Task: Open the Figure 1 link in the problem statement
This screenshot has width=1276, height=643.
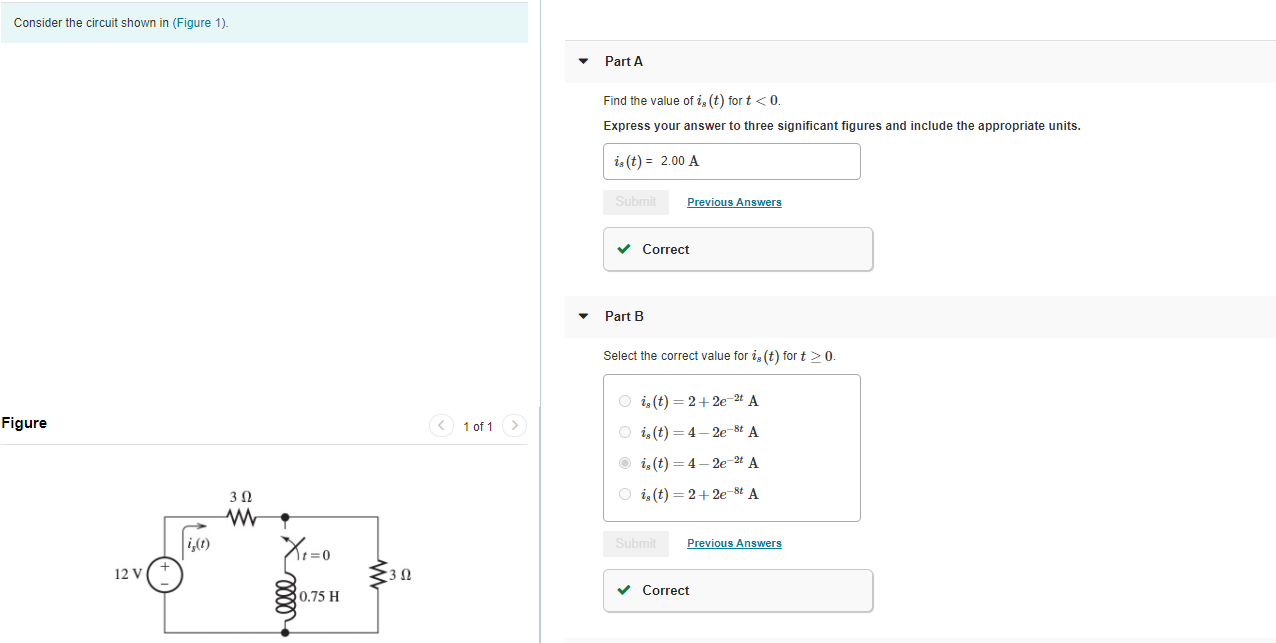Action: click(x=198, y=22)
